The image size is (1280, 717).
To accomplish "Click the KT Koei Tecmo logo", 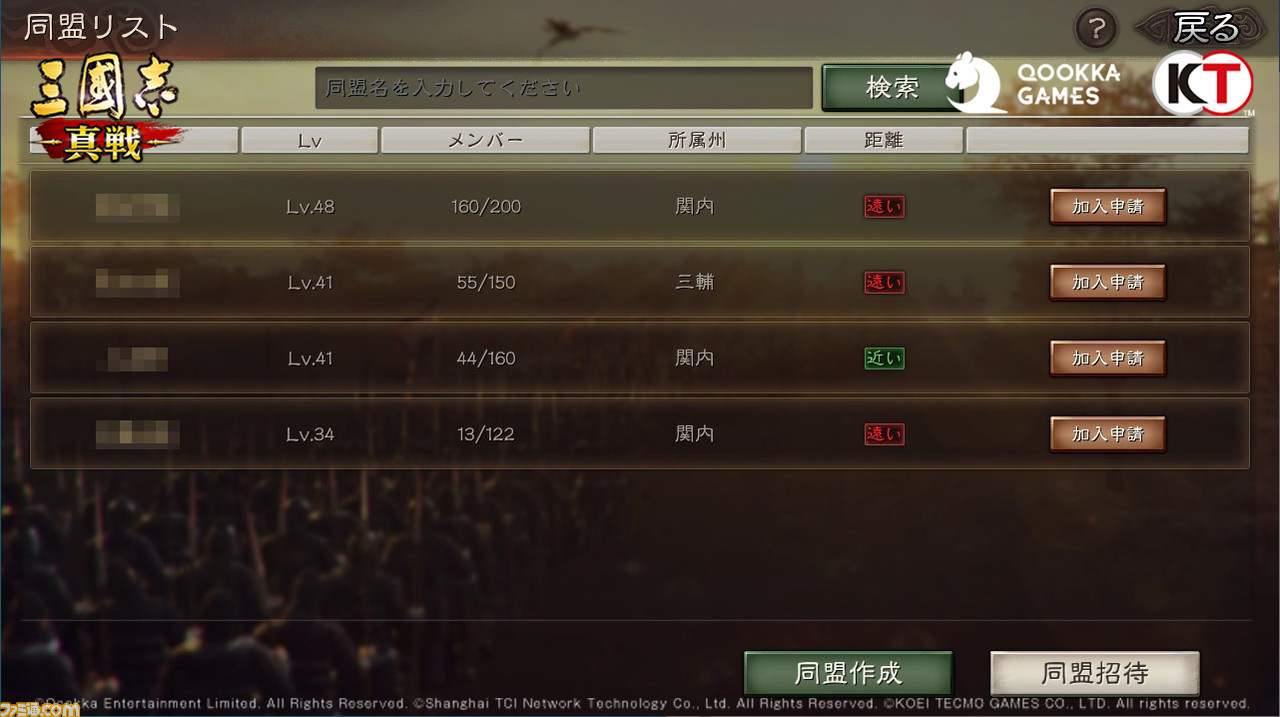I will [x=1202, y=83].
